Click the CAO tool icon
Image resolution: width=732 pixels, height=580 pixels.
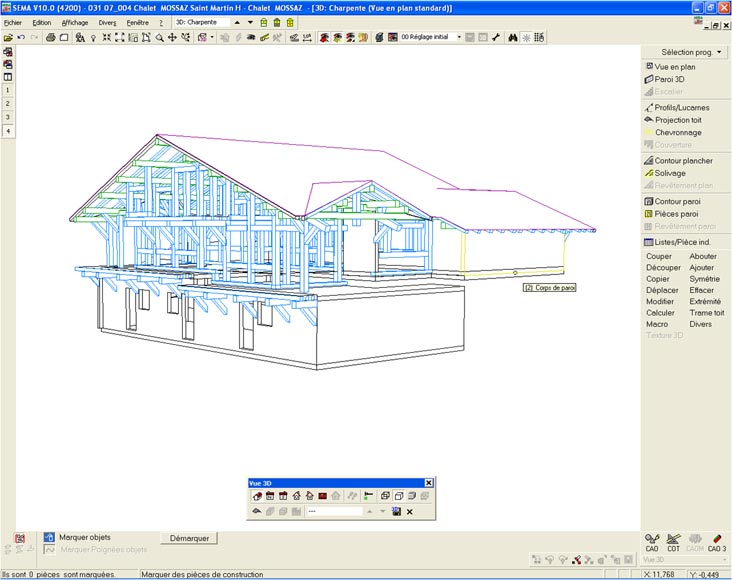pyautogui.click(x=652, y=543)
